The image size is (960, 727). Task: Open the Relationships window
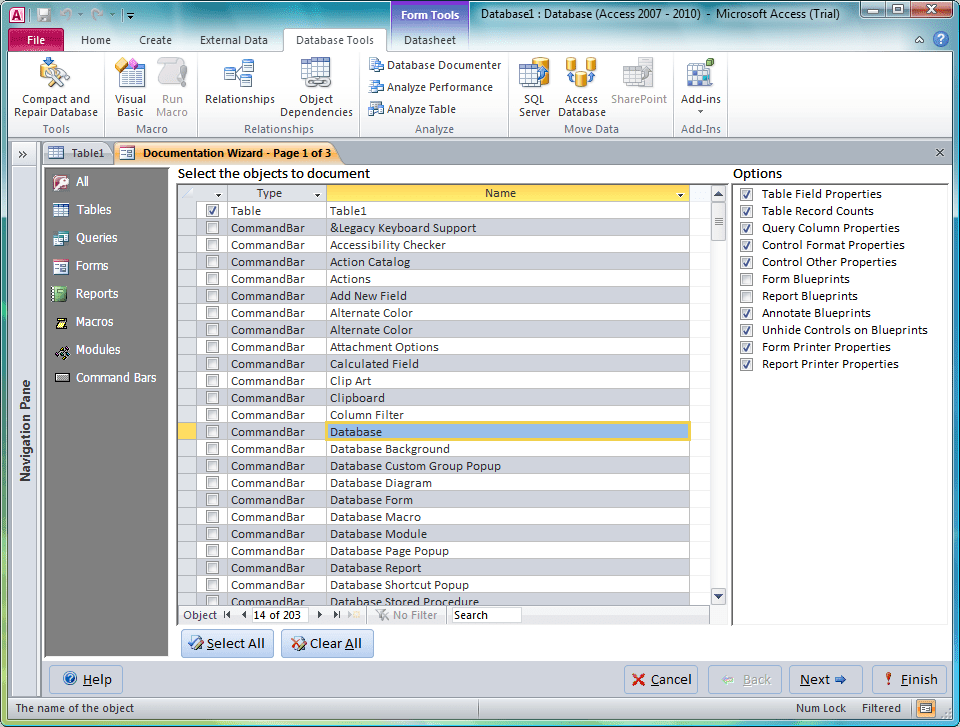(239, 81)
